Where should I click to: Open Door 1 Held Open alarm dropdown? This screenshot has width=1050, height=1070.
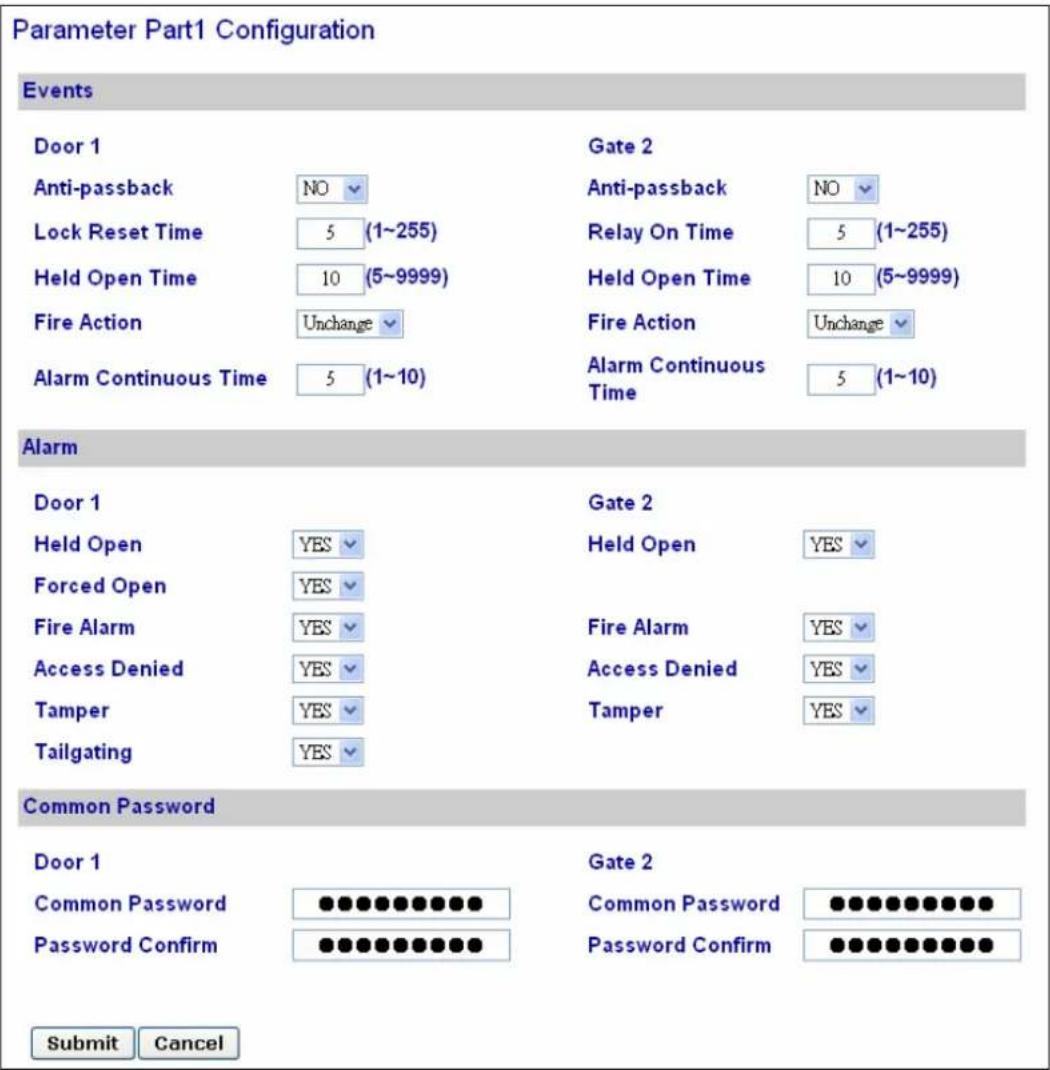click(327, 545)
